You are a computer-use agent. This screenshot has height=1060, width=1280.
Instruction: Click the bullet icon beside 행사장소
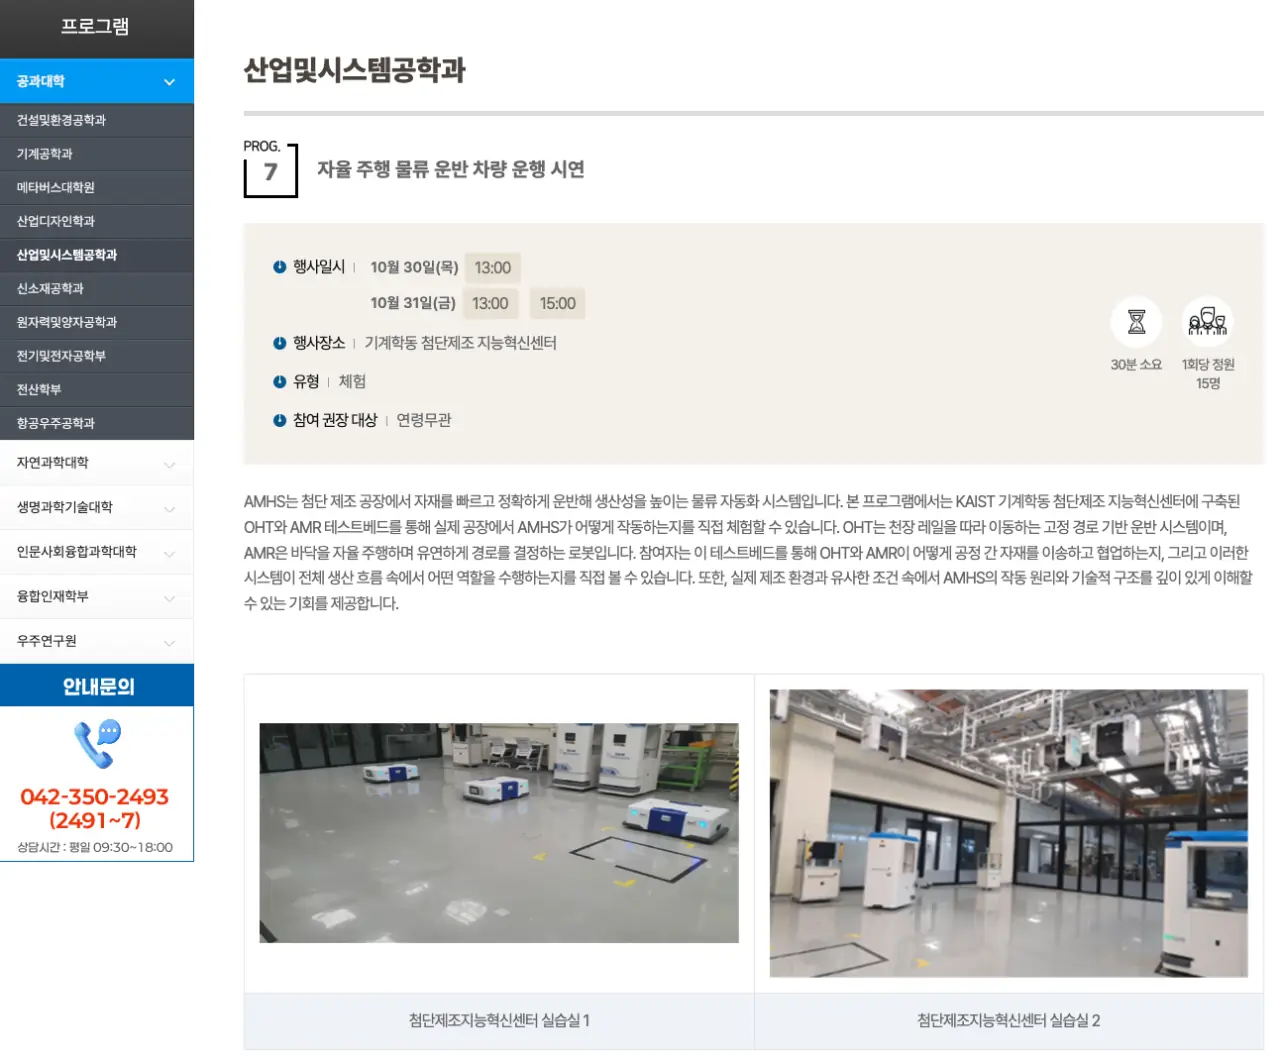tap(280, 343)
